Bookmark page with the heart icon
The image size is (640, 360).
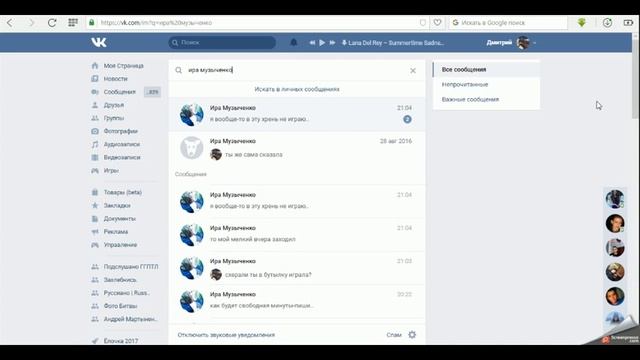437,22
